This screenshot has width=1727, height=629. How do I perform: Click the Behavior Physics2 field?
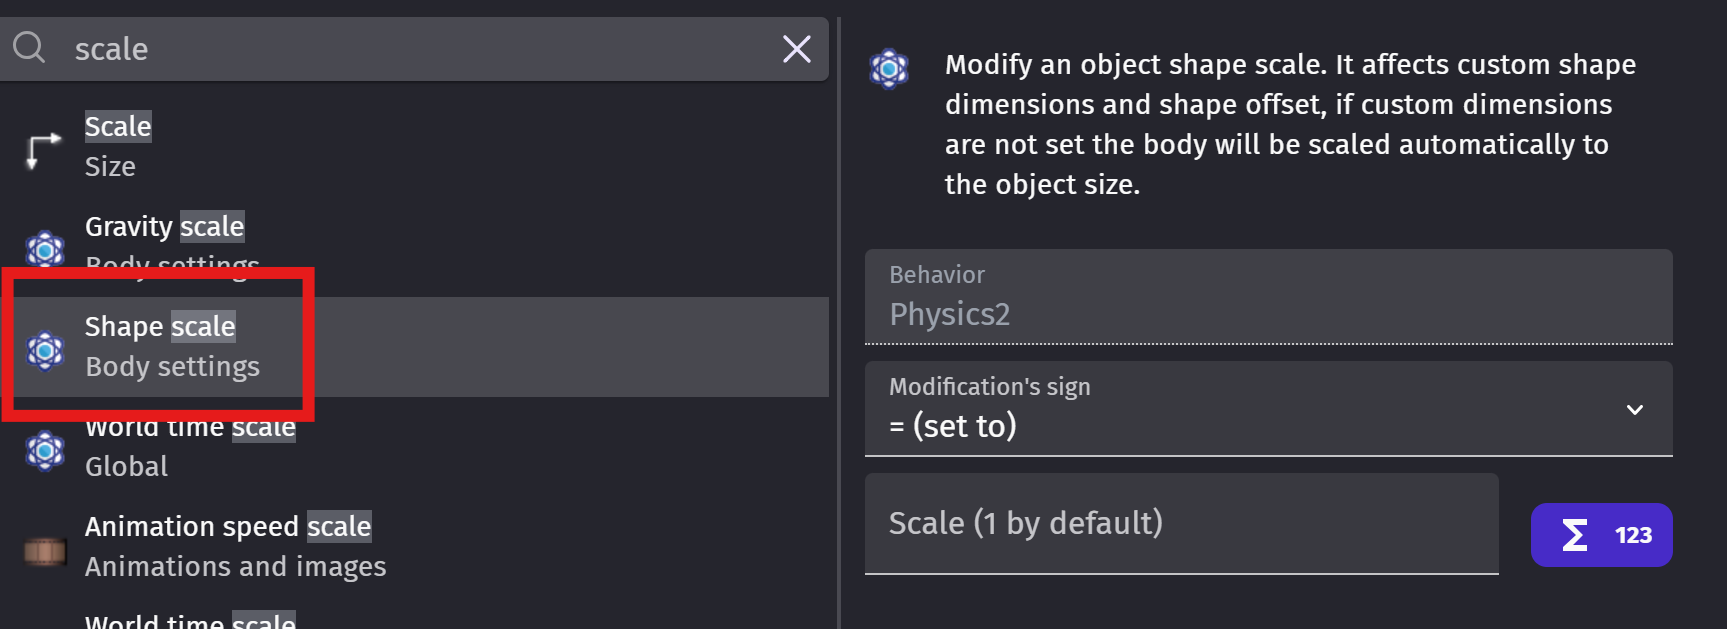tap(1267, 297)
